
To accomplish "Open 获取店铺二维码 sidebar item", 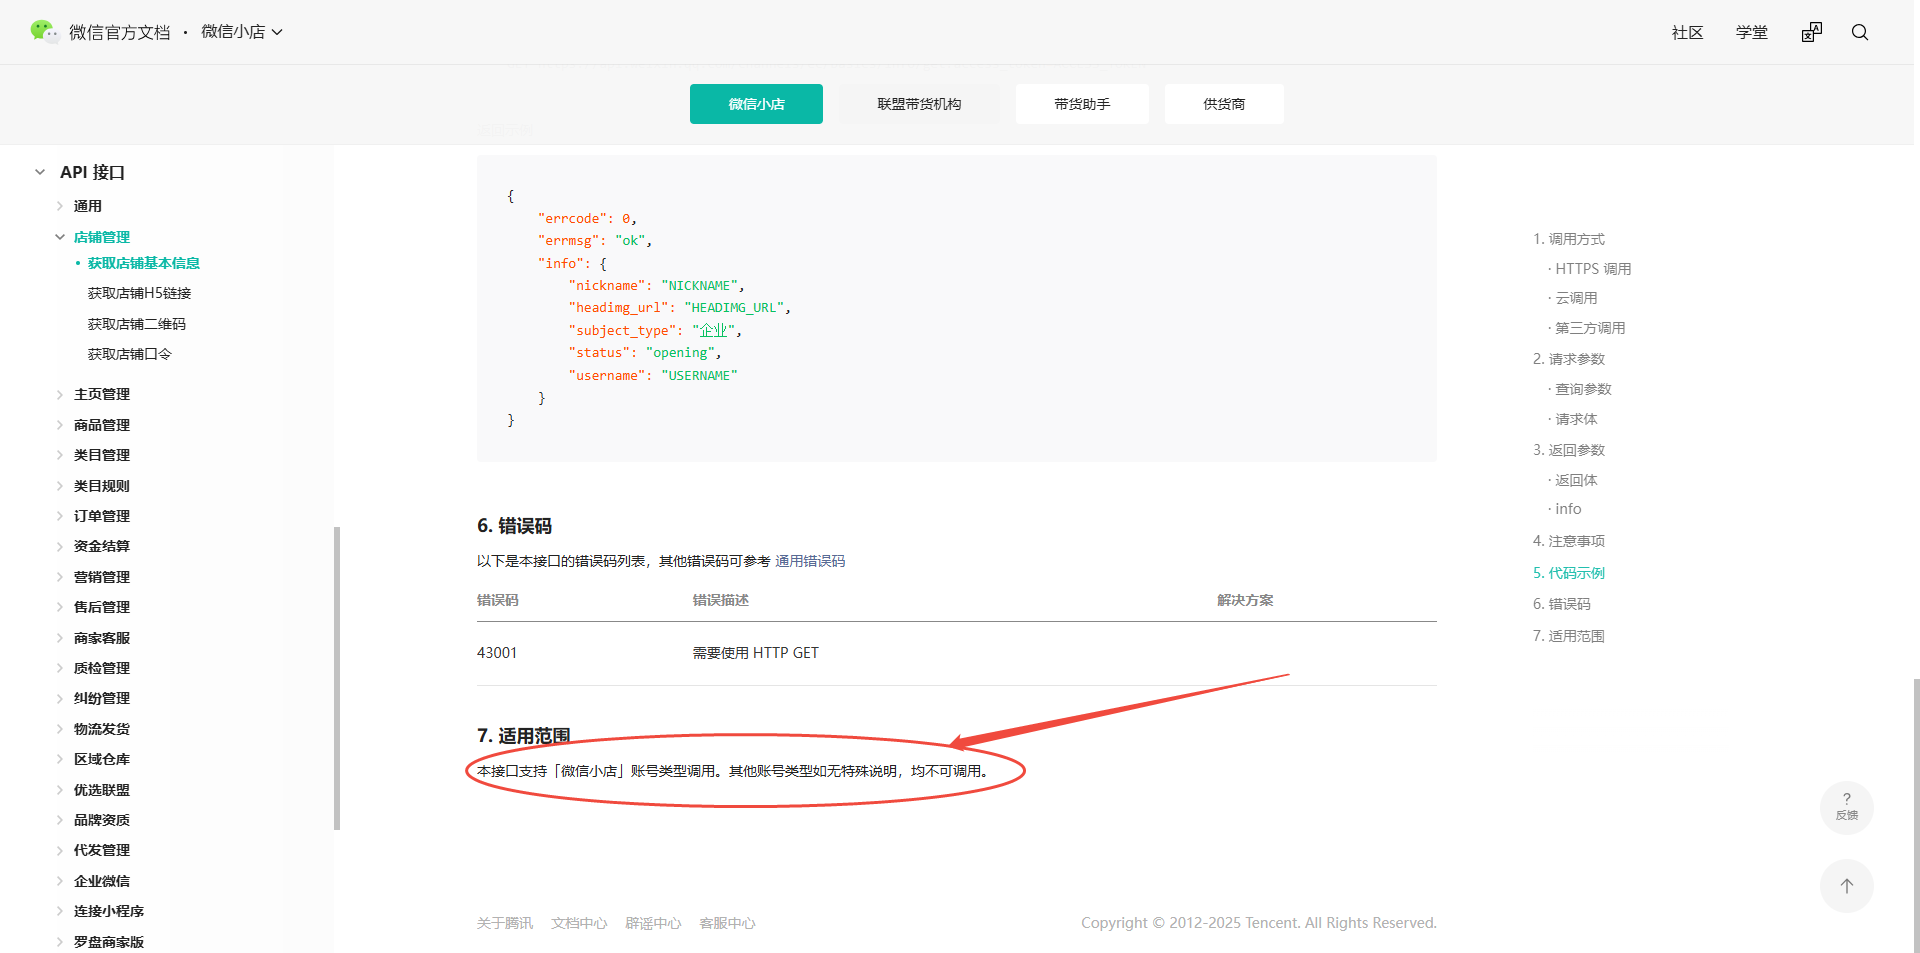I will pyautogui.click(x=137, y=324).
